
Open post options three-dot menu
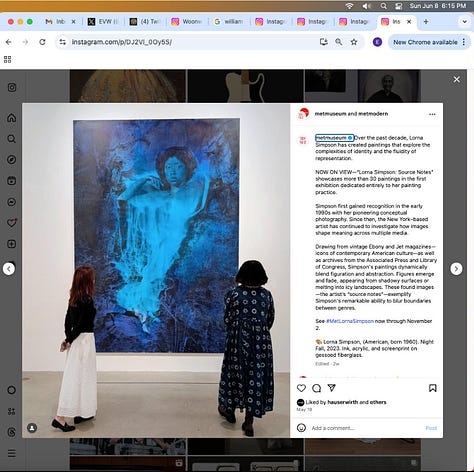tap(432, 114)
